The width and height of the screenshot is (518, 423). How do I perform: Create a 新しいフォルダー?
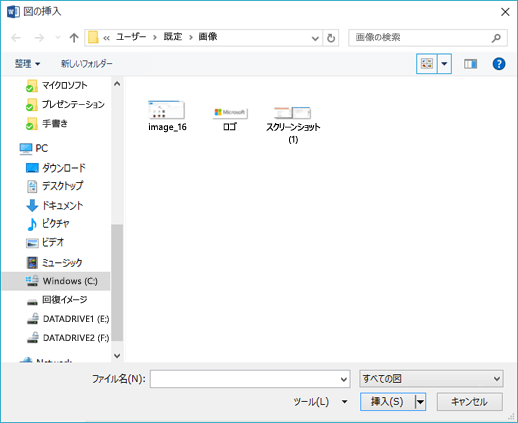87,63
